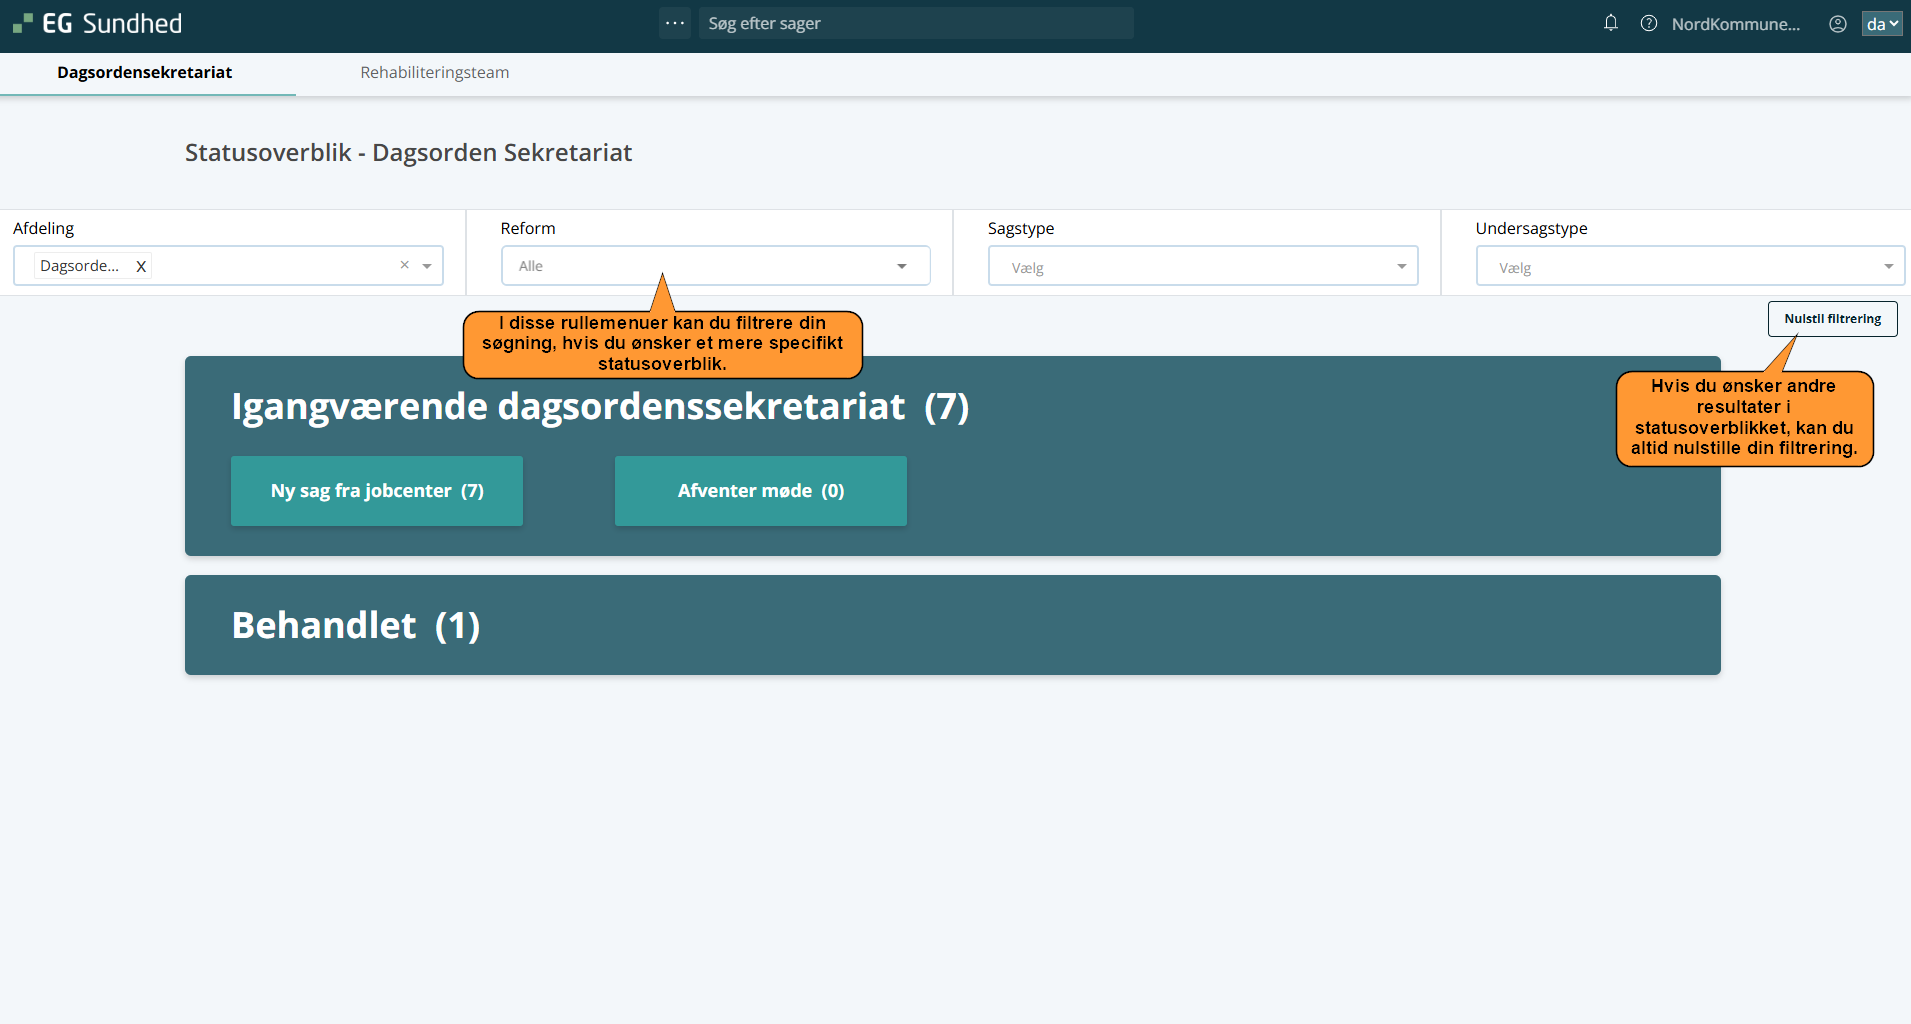This screenshot has width=1911, height=1024.
Task: Change language using the da selector
Action: click(x=1881, y=24)
